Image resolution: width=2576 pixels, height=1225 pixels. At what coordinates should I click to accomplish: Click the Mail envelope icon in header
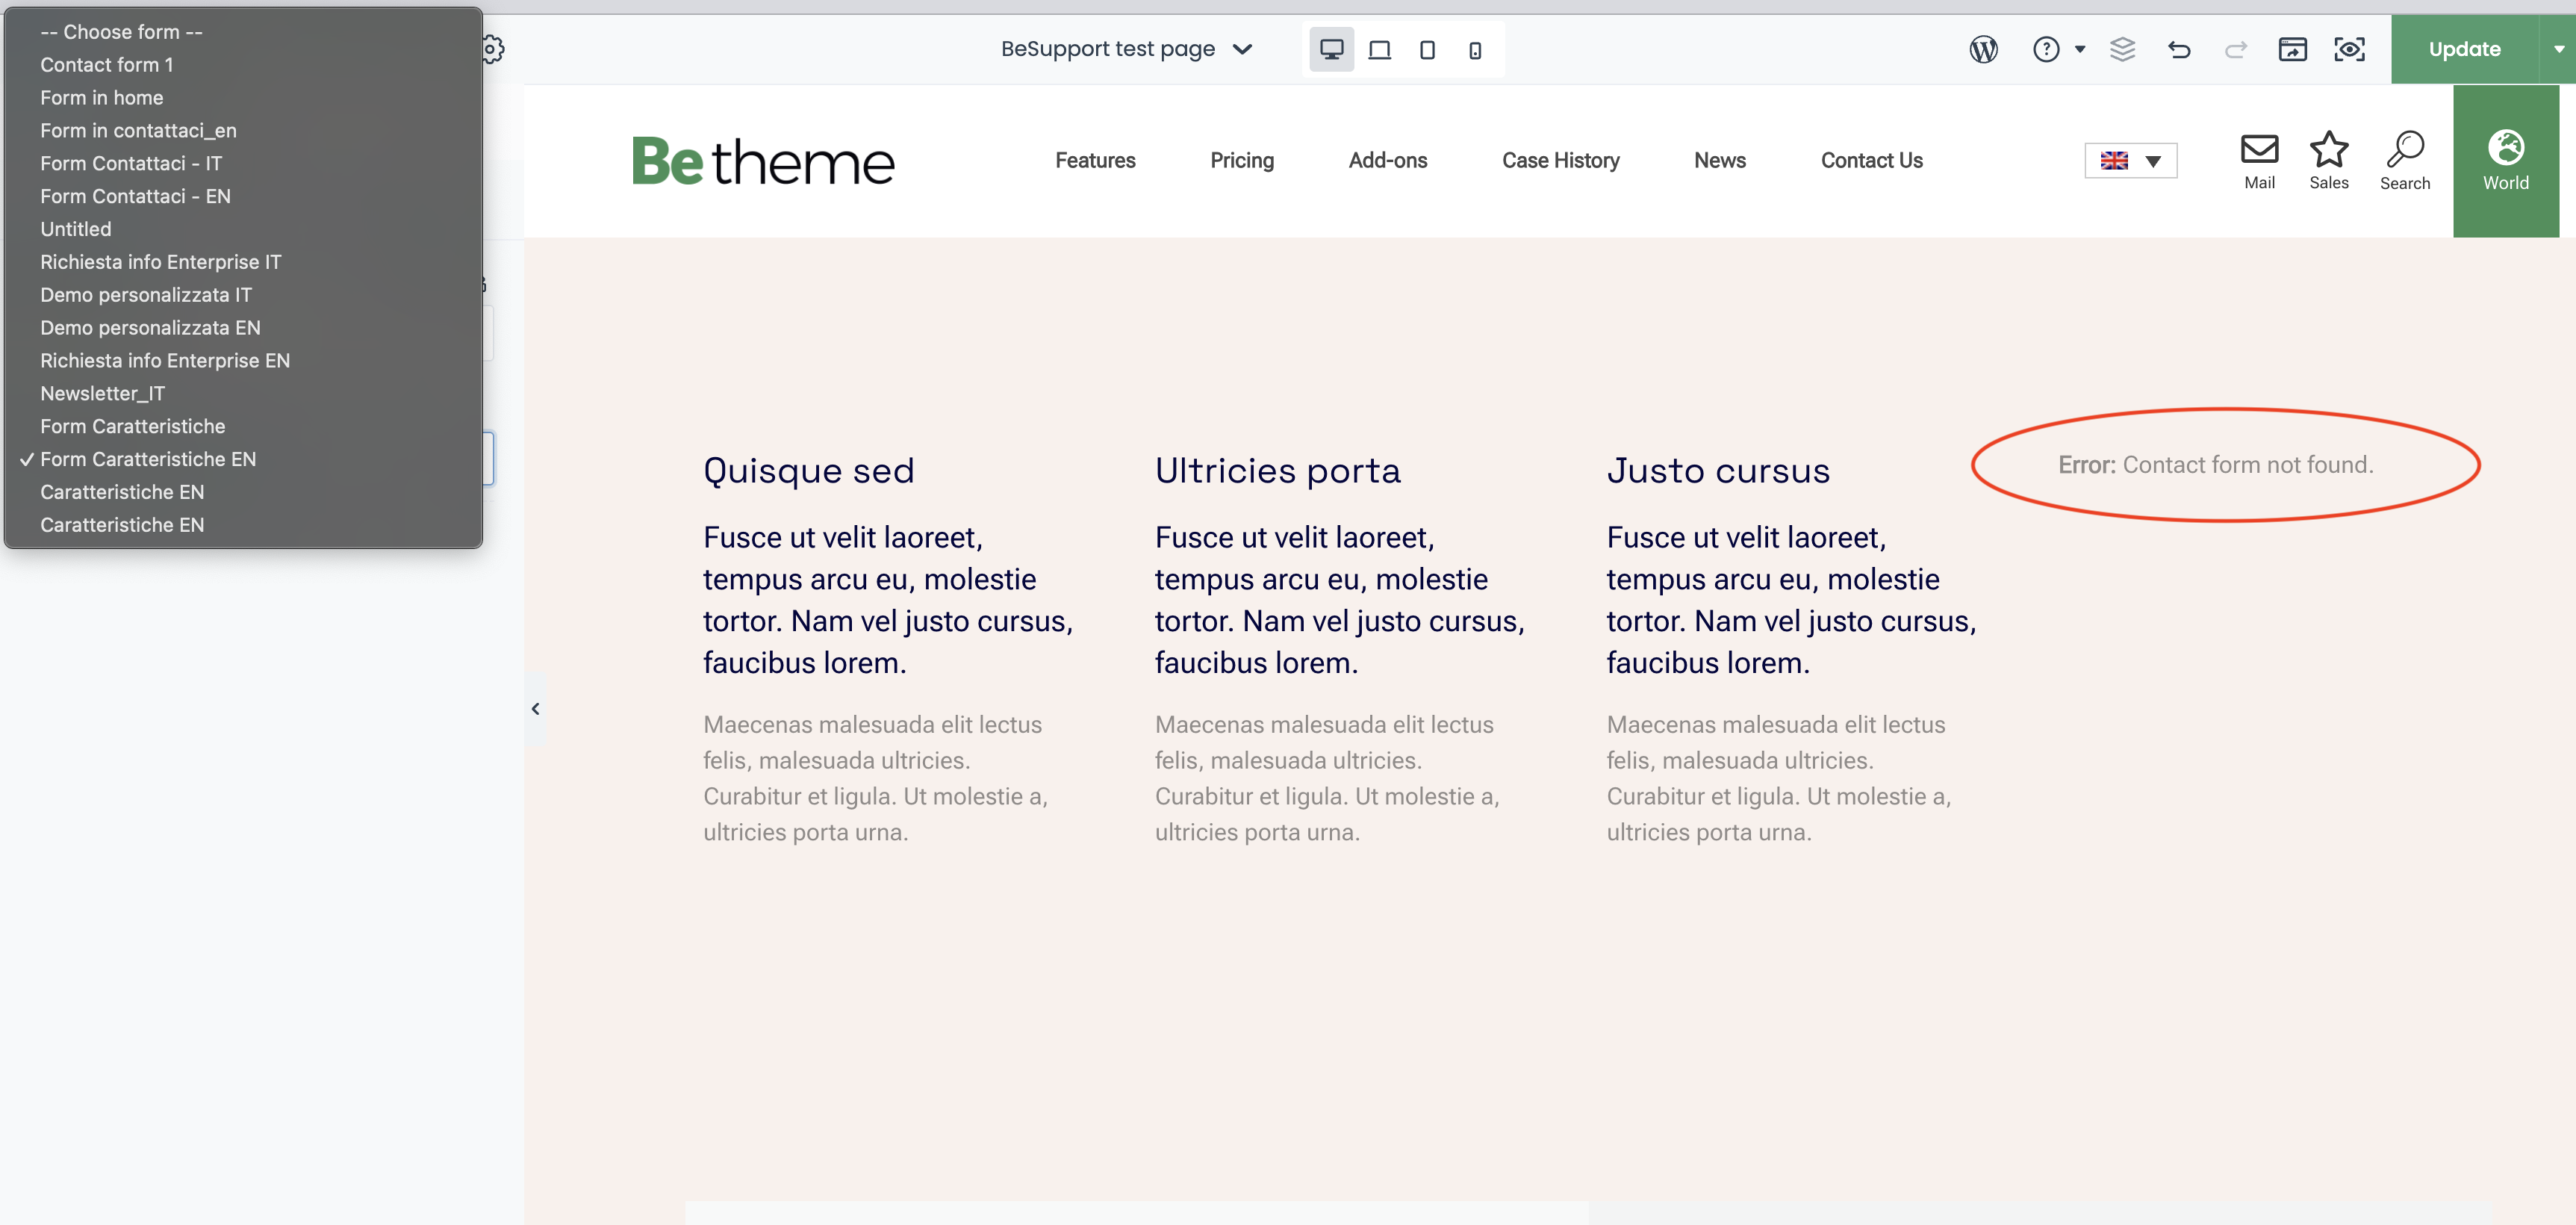2259,150
